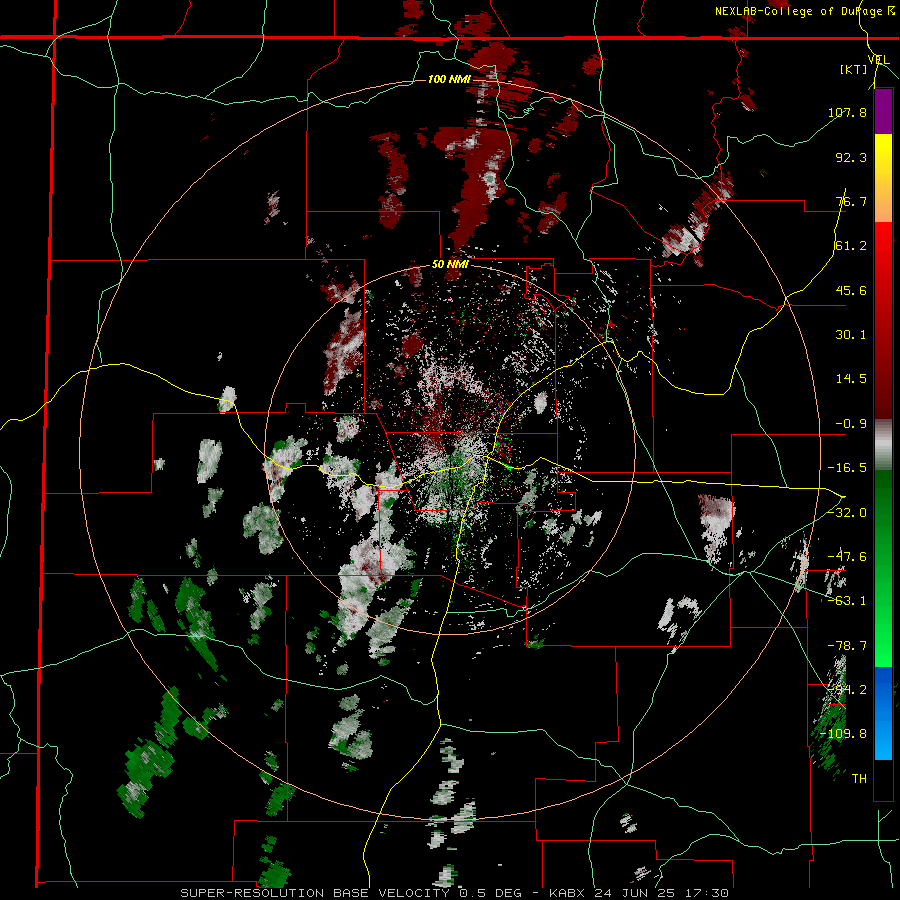Pick the purple segment of the velocity color bar
Viewport: 900px width, 900px height.
point(883,112)
